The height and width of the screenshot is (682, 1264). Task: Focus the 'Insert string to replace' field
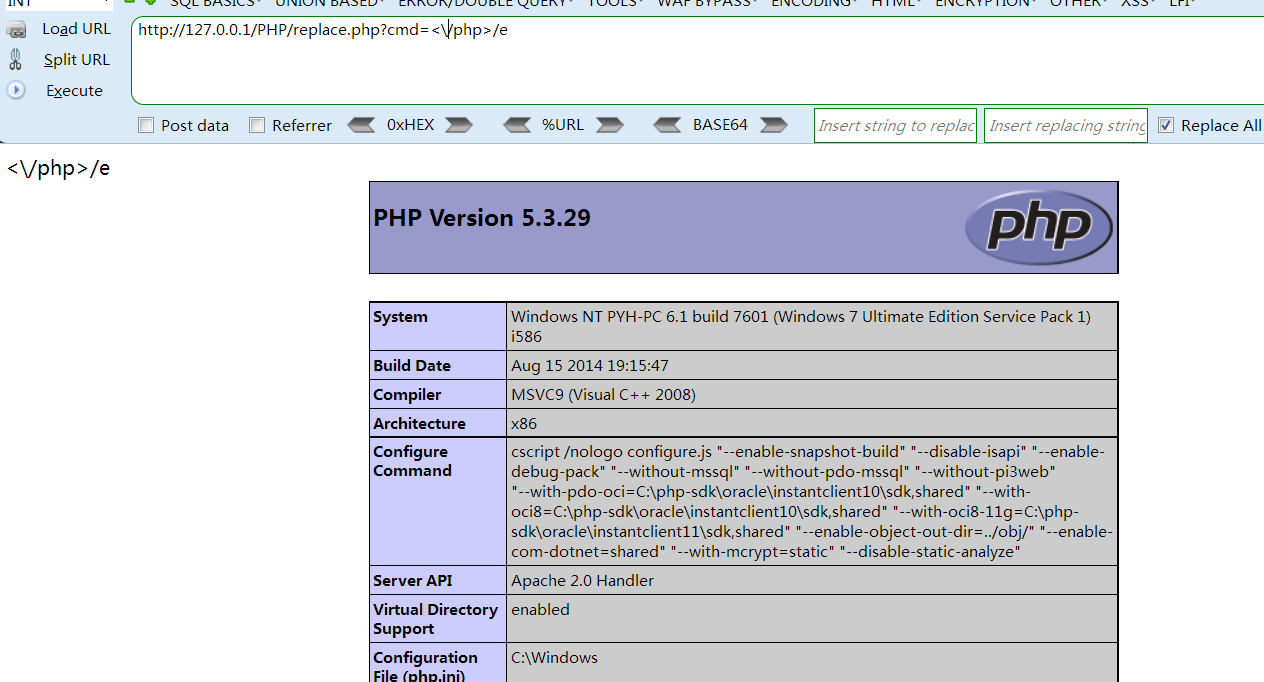coord(895,125)
